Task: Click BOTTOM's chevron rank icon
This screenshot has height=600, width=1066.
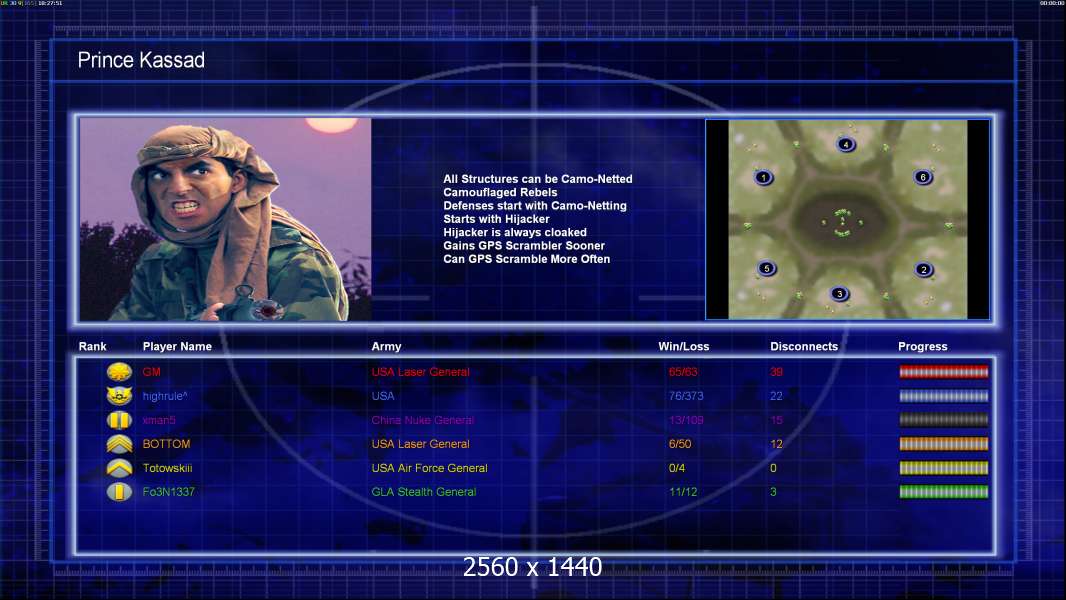Action: coord(120,444)
